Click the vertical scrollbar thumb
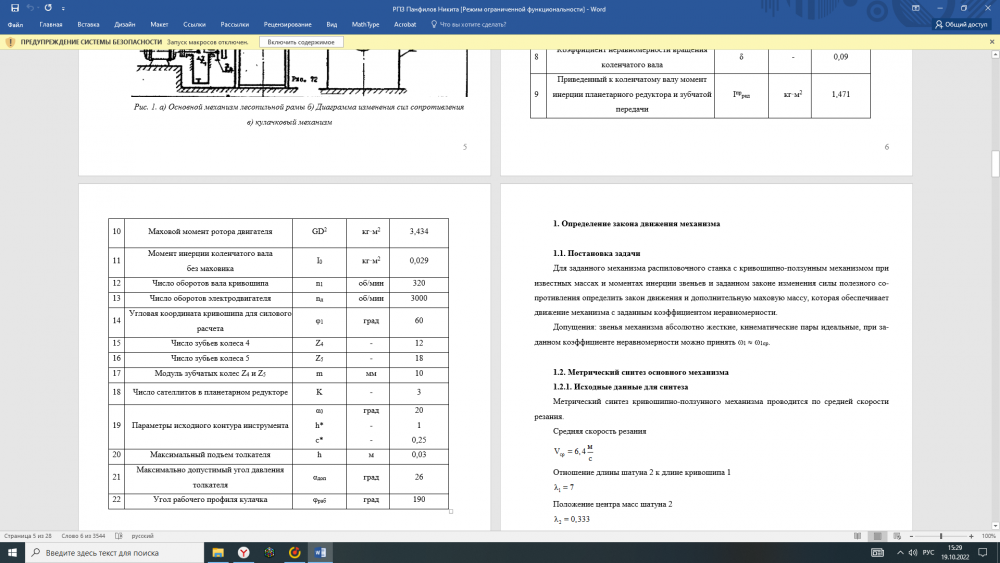This screenshot has height=563, width=1000. [x=995, y=164]
